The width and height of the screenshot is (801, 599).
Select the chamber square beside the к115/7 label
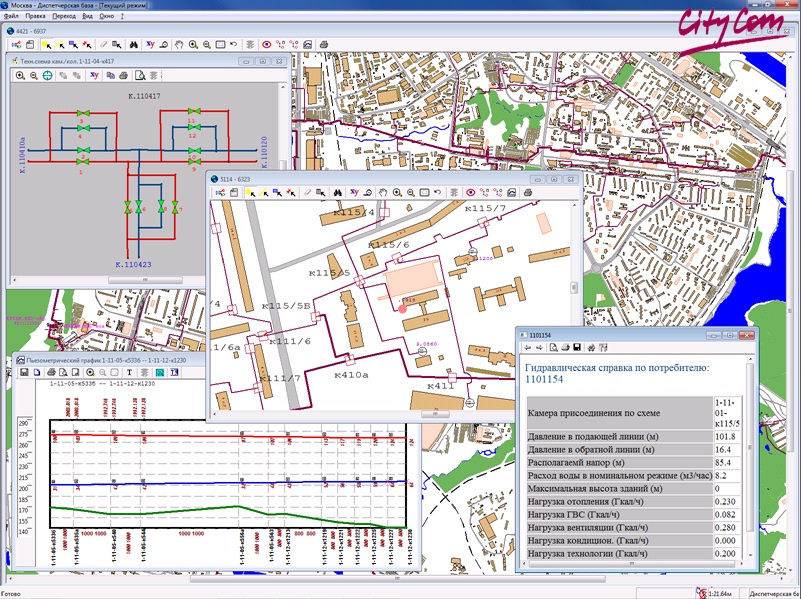pyautogui.click(x=482, y=222)
